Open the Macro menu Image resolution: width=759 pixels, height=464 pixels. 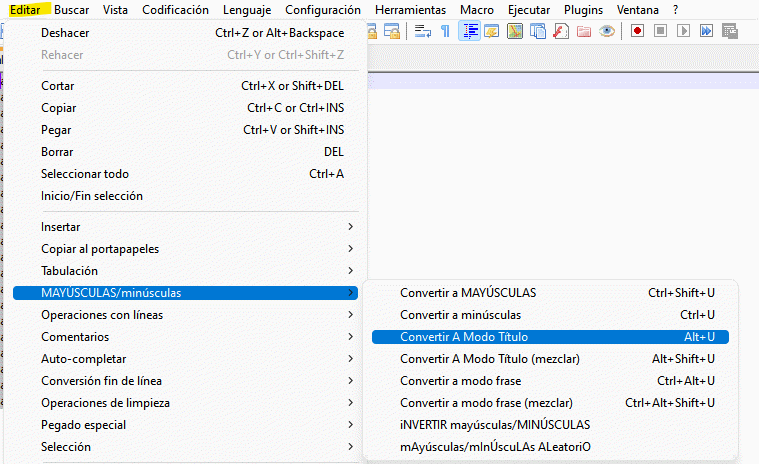click(477, 10)
